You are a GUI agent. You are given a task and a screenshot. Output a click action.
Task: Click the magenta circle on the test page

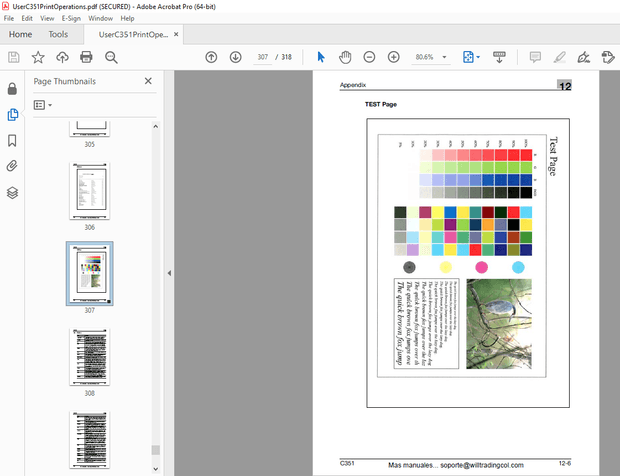pos(481,267)
